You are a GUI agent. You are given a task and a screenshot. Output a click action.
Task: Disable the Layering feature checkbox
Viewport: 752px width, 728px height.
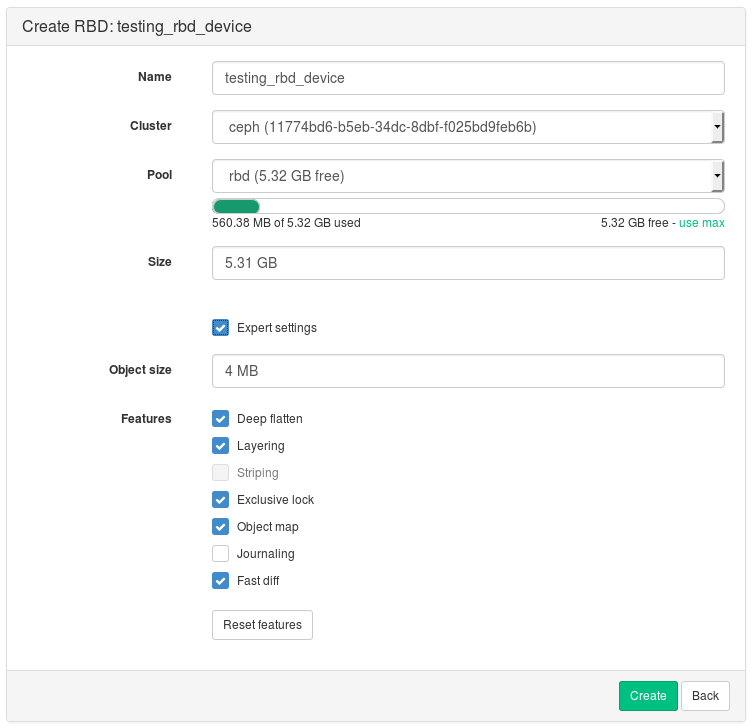[x=221, y=446]
